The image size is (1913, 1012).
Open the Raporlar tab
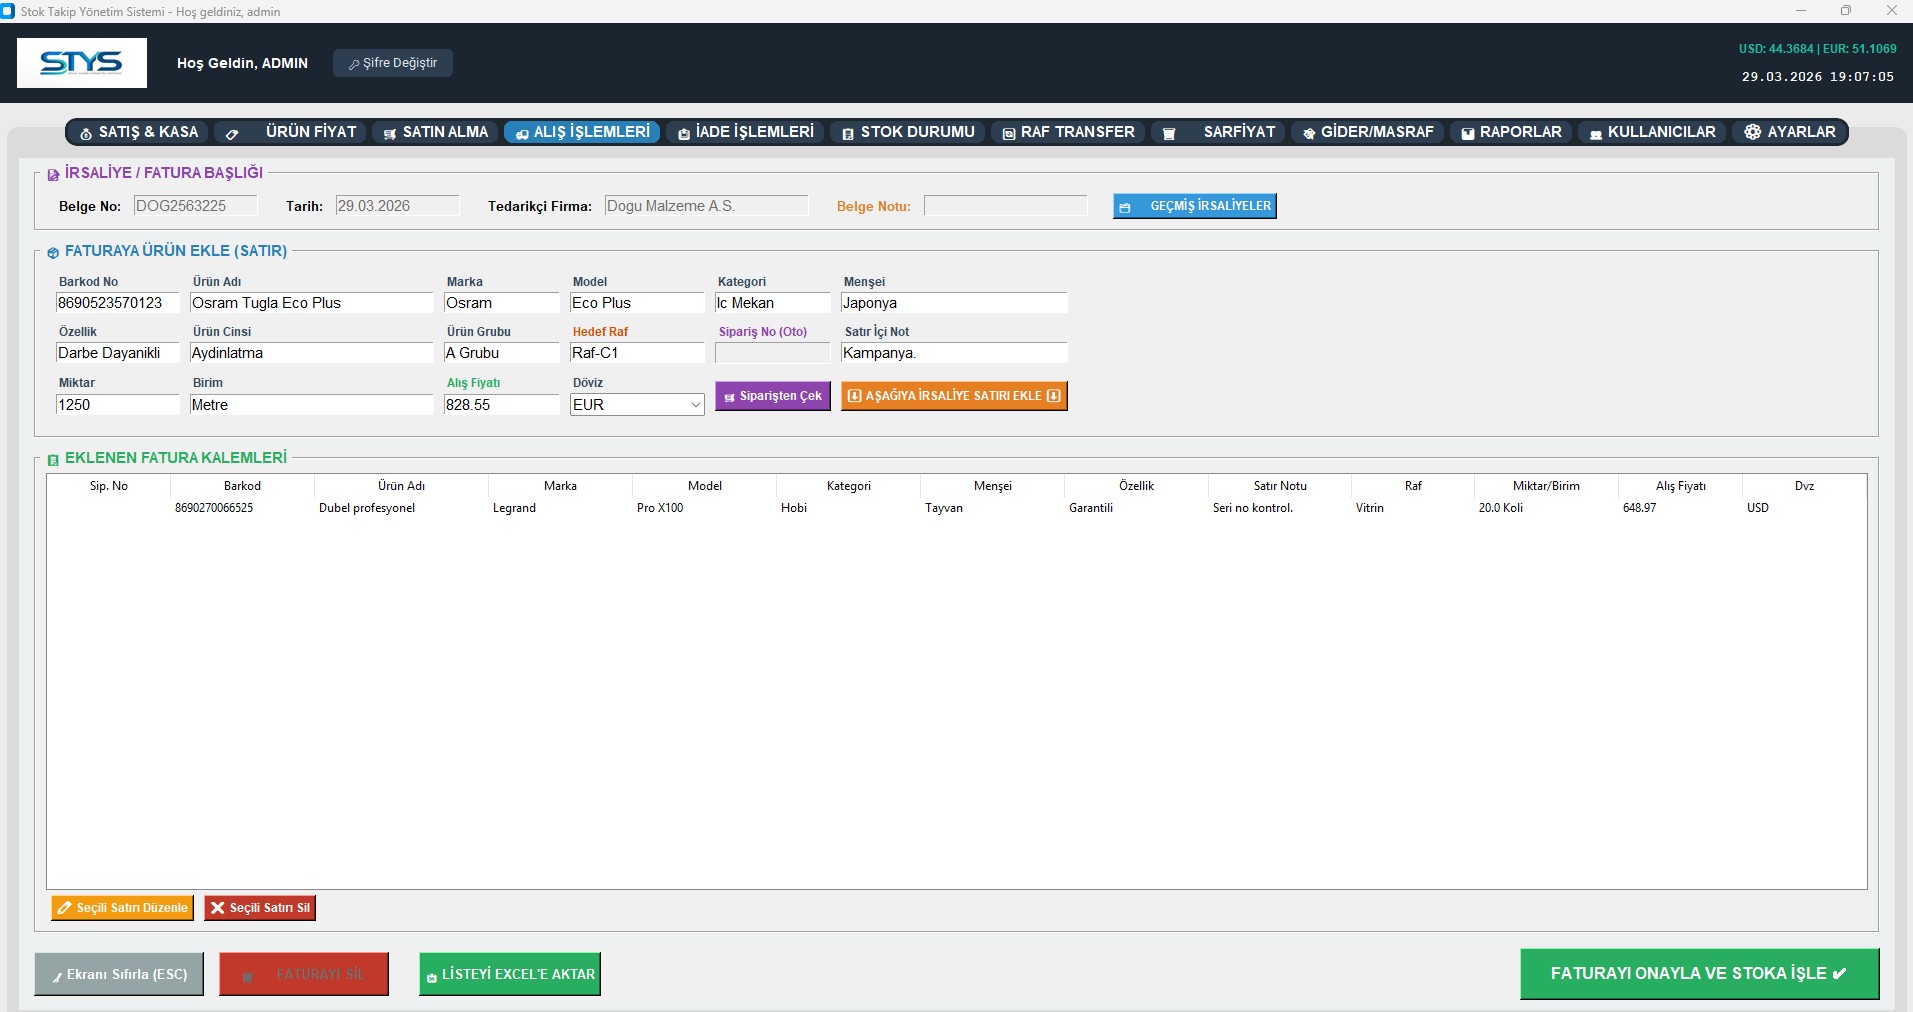click(1510, 132)
